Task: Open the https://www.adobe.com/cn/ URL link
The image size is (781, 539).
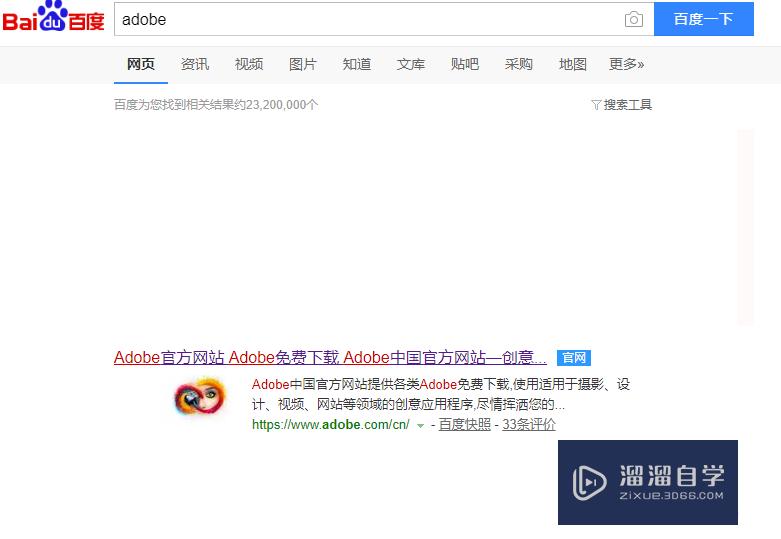Action: (x=331, y=424)
